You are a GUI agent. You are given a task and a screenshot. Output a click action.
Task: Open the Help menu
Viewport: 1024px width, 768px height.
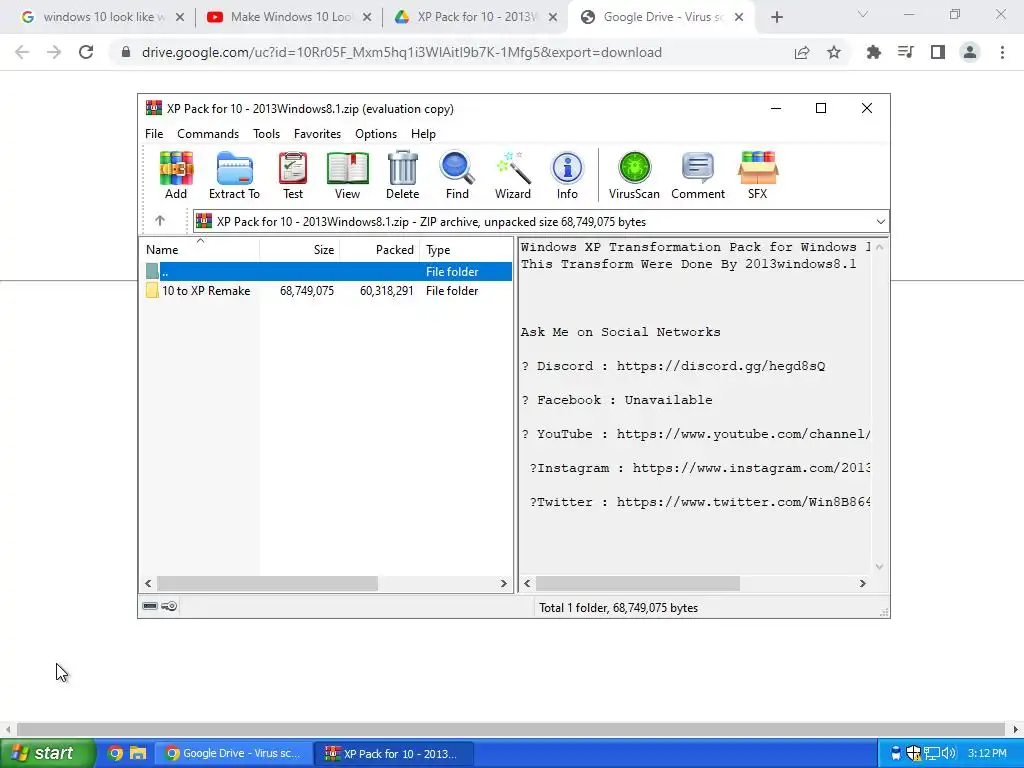(x=423, y=133)
